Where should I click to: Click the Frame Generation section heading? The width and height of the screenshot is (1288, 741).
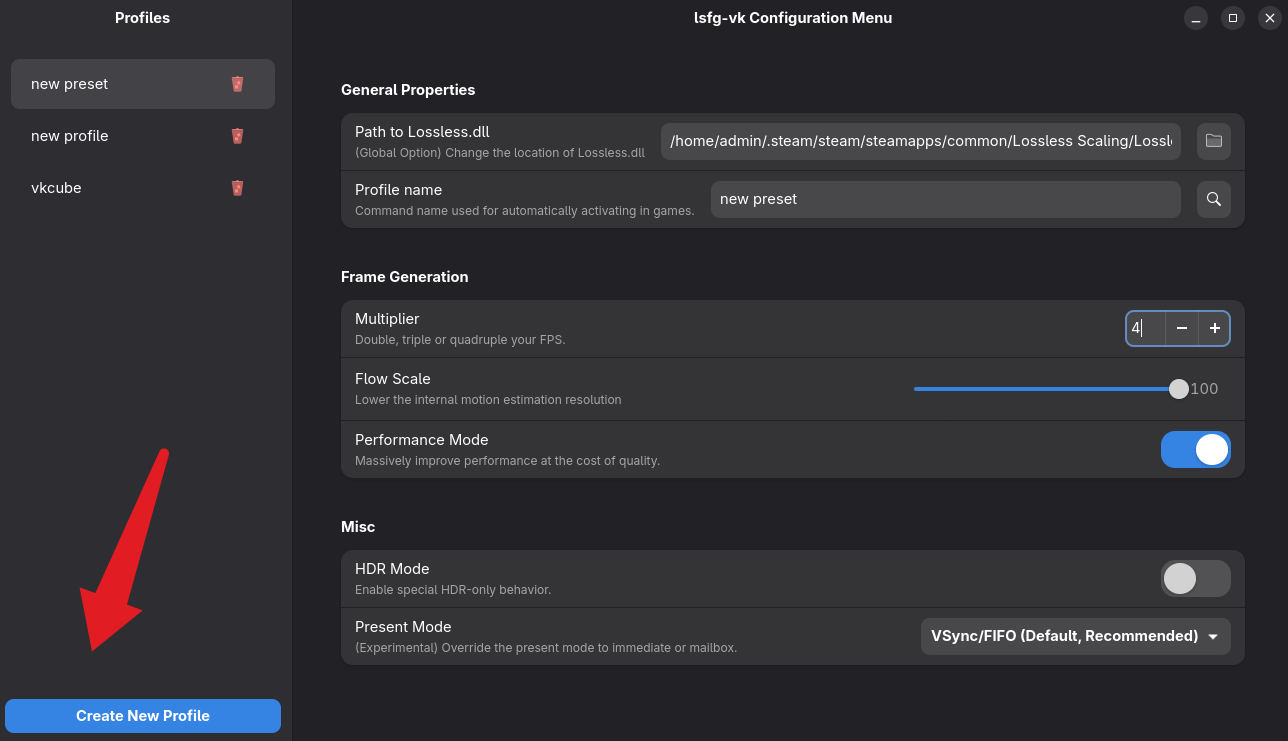coord(405,277)
